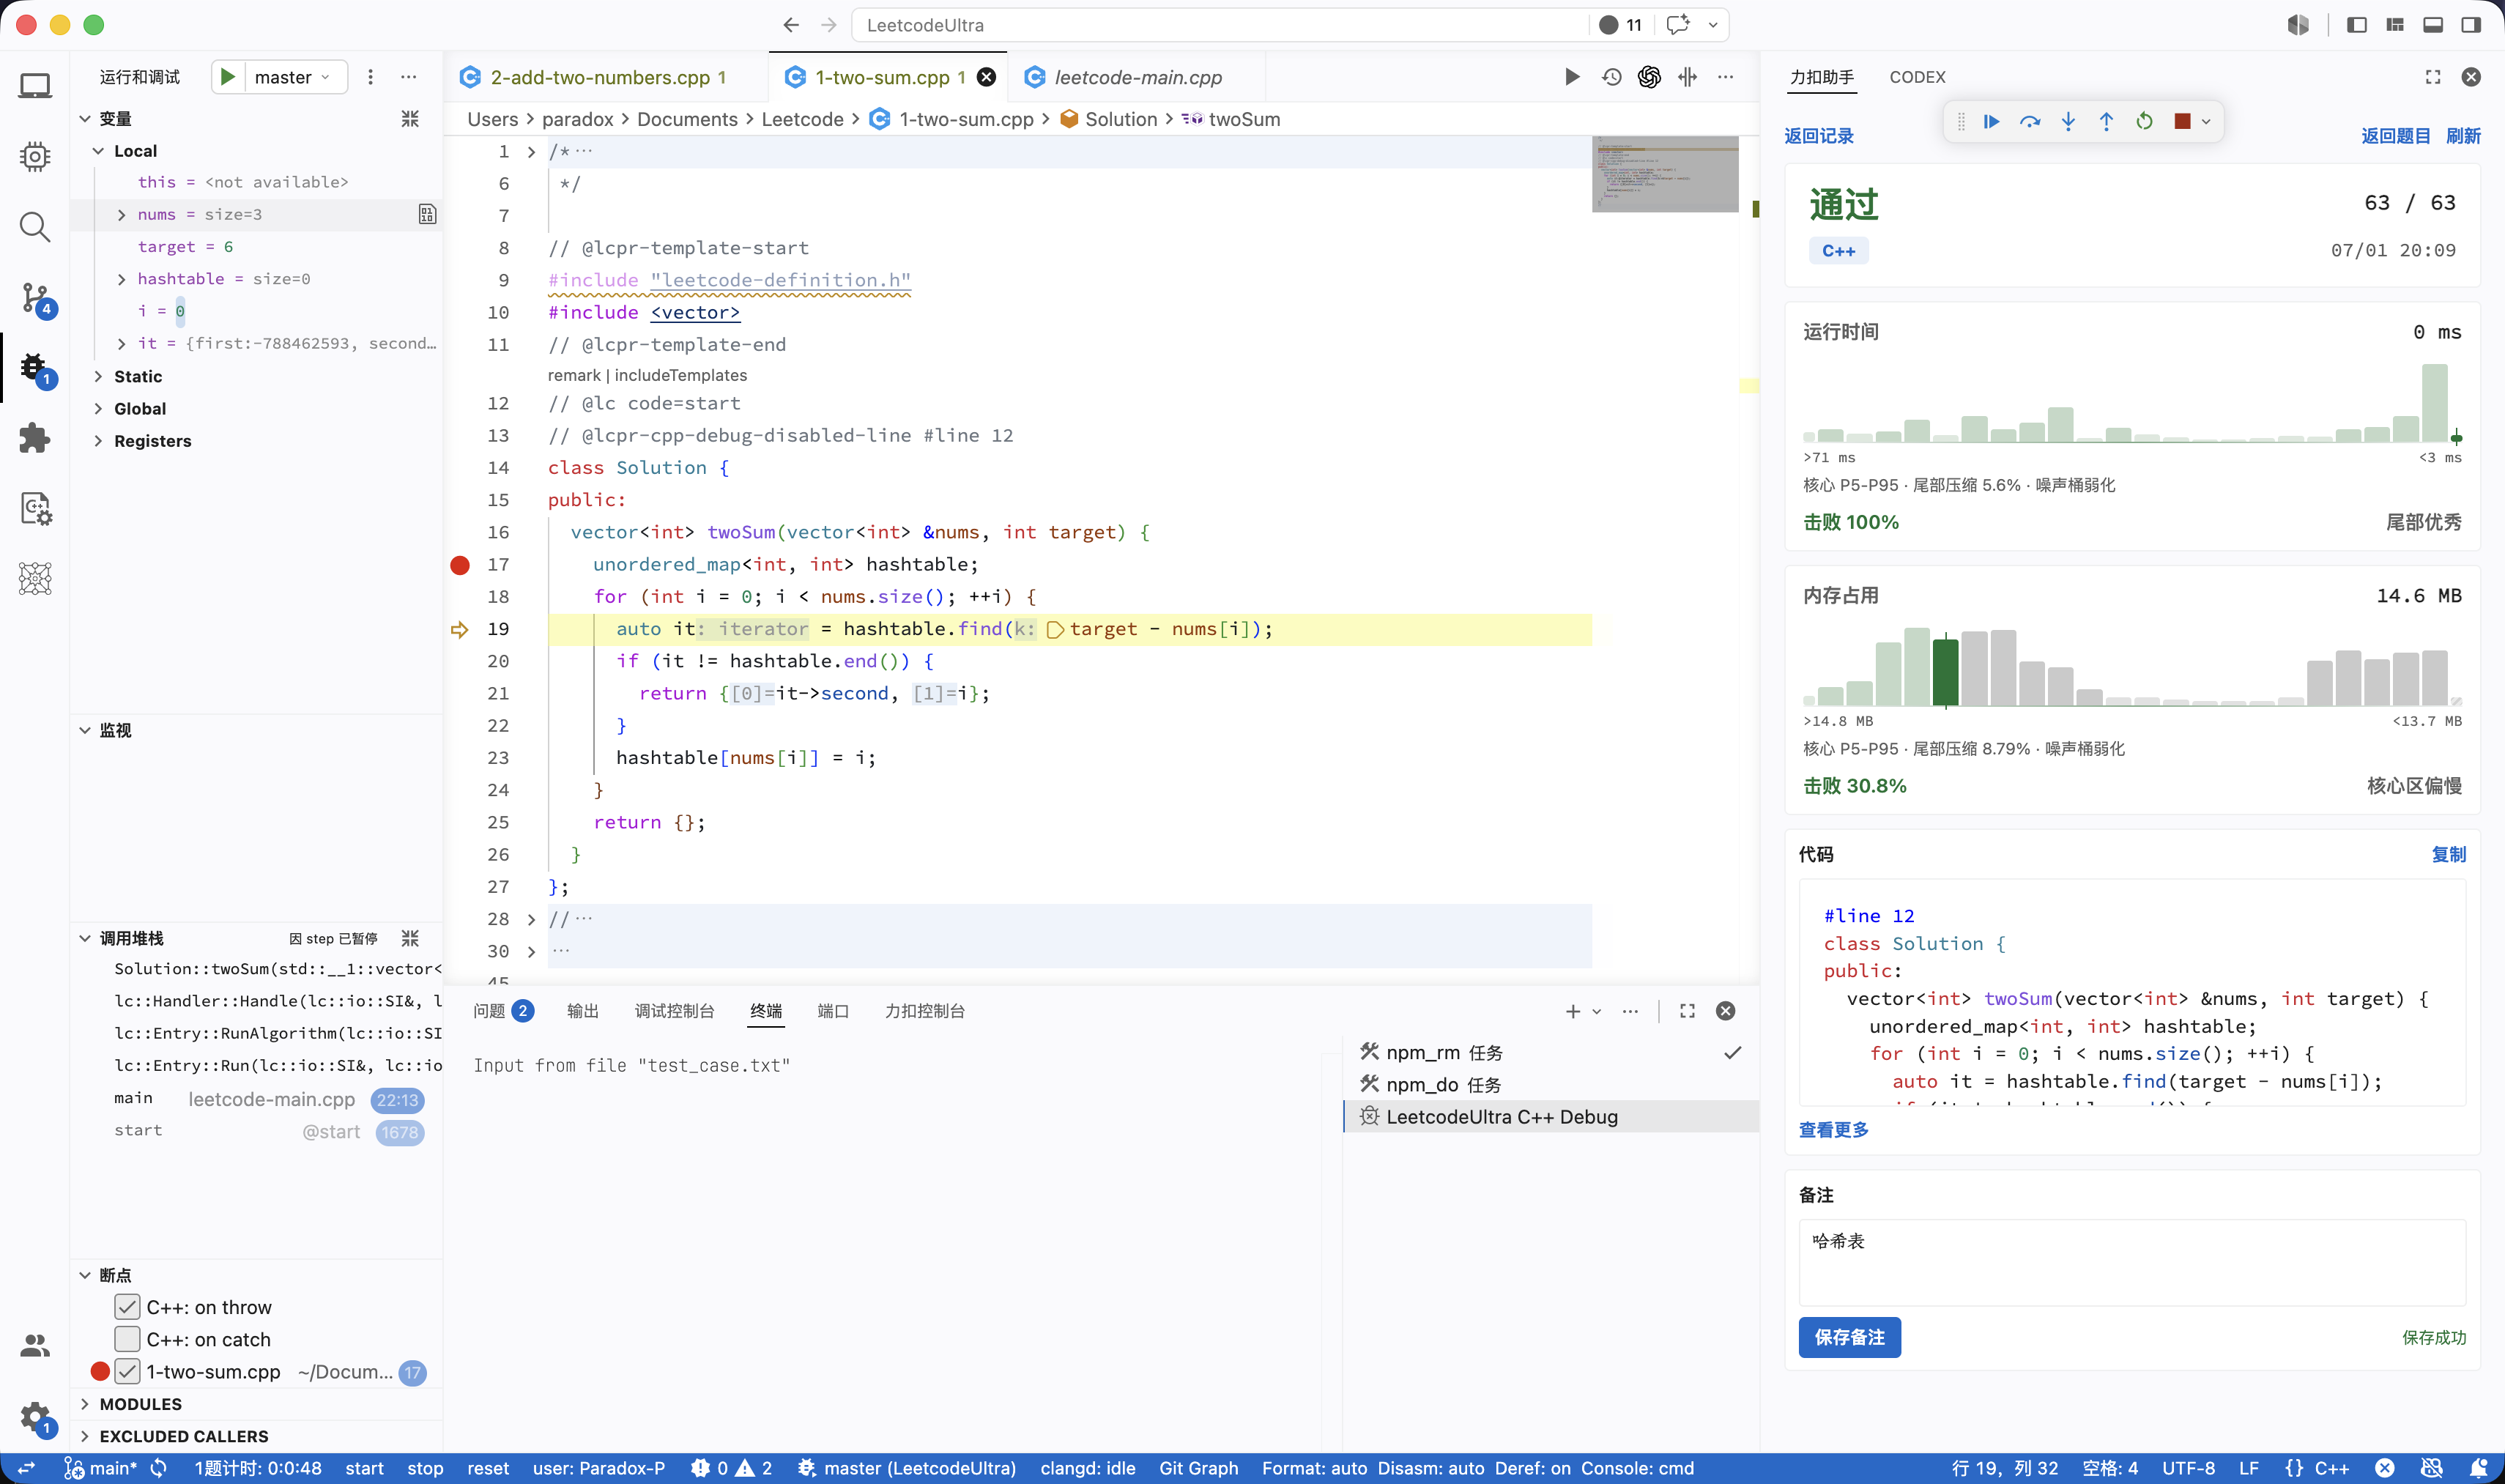Image resolution: width=2505 pixels, height=1484 pixels.
Task: Toggle the breakpoint on line 17
Action: (460, 565)
